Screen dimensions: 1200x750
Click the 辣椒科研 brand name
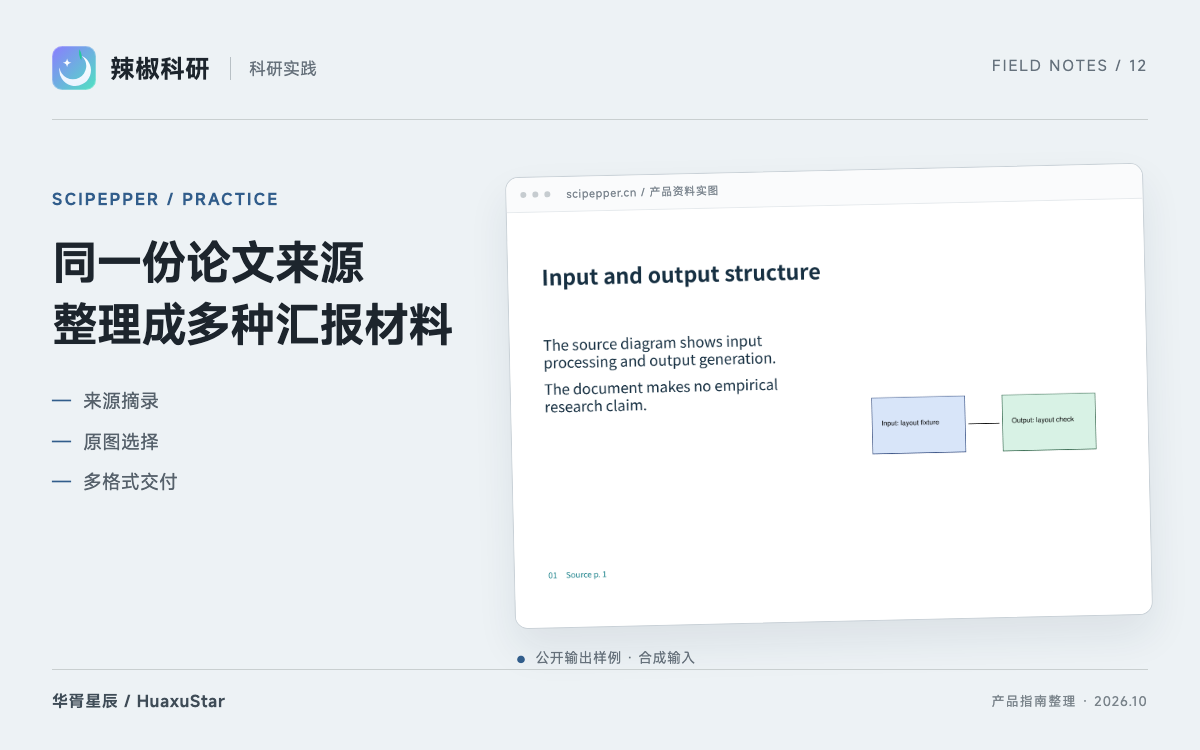click(160, 68)
